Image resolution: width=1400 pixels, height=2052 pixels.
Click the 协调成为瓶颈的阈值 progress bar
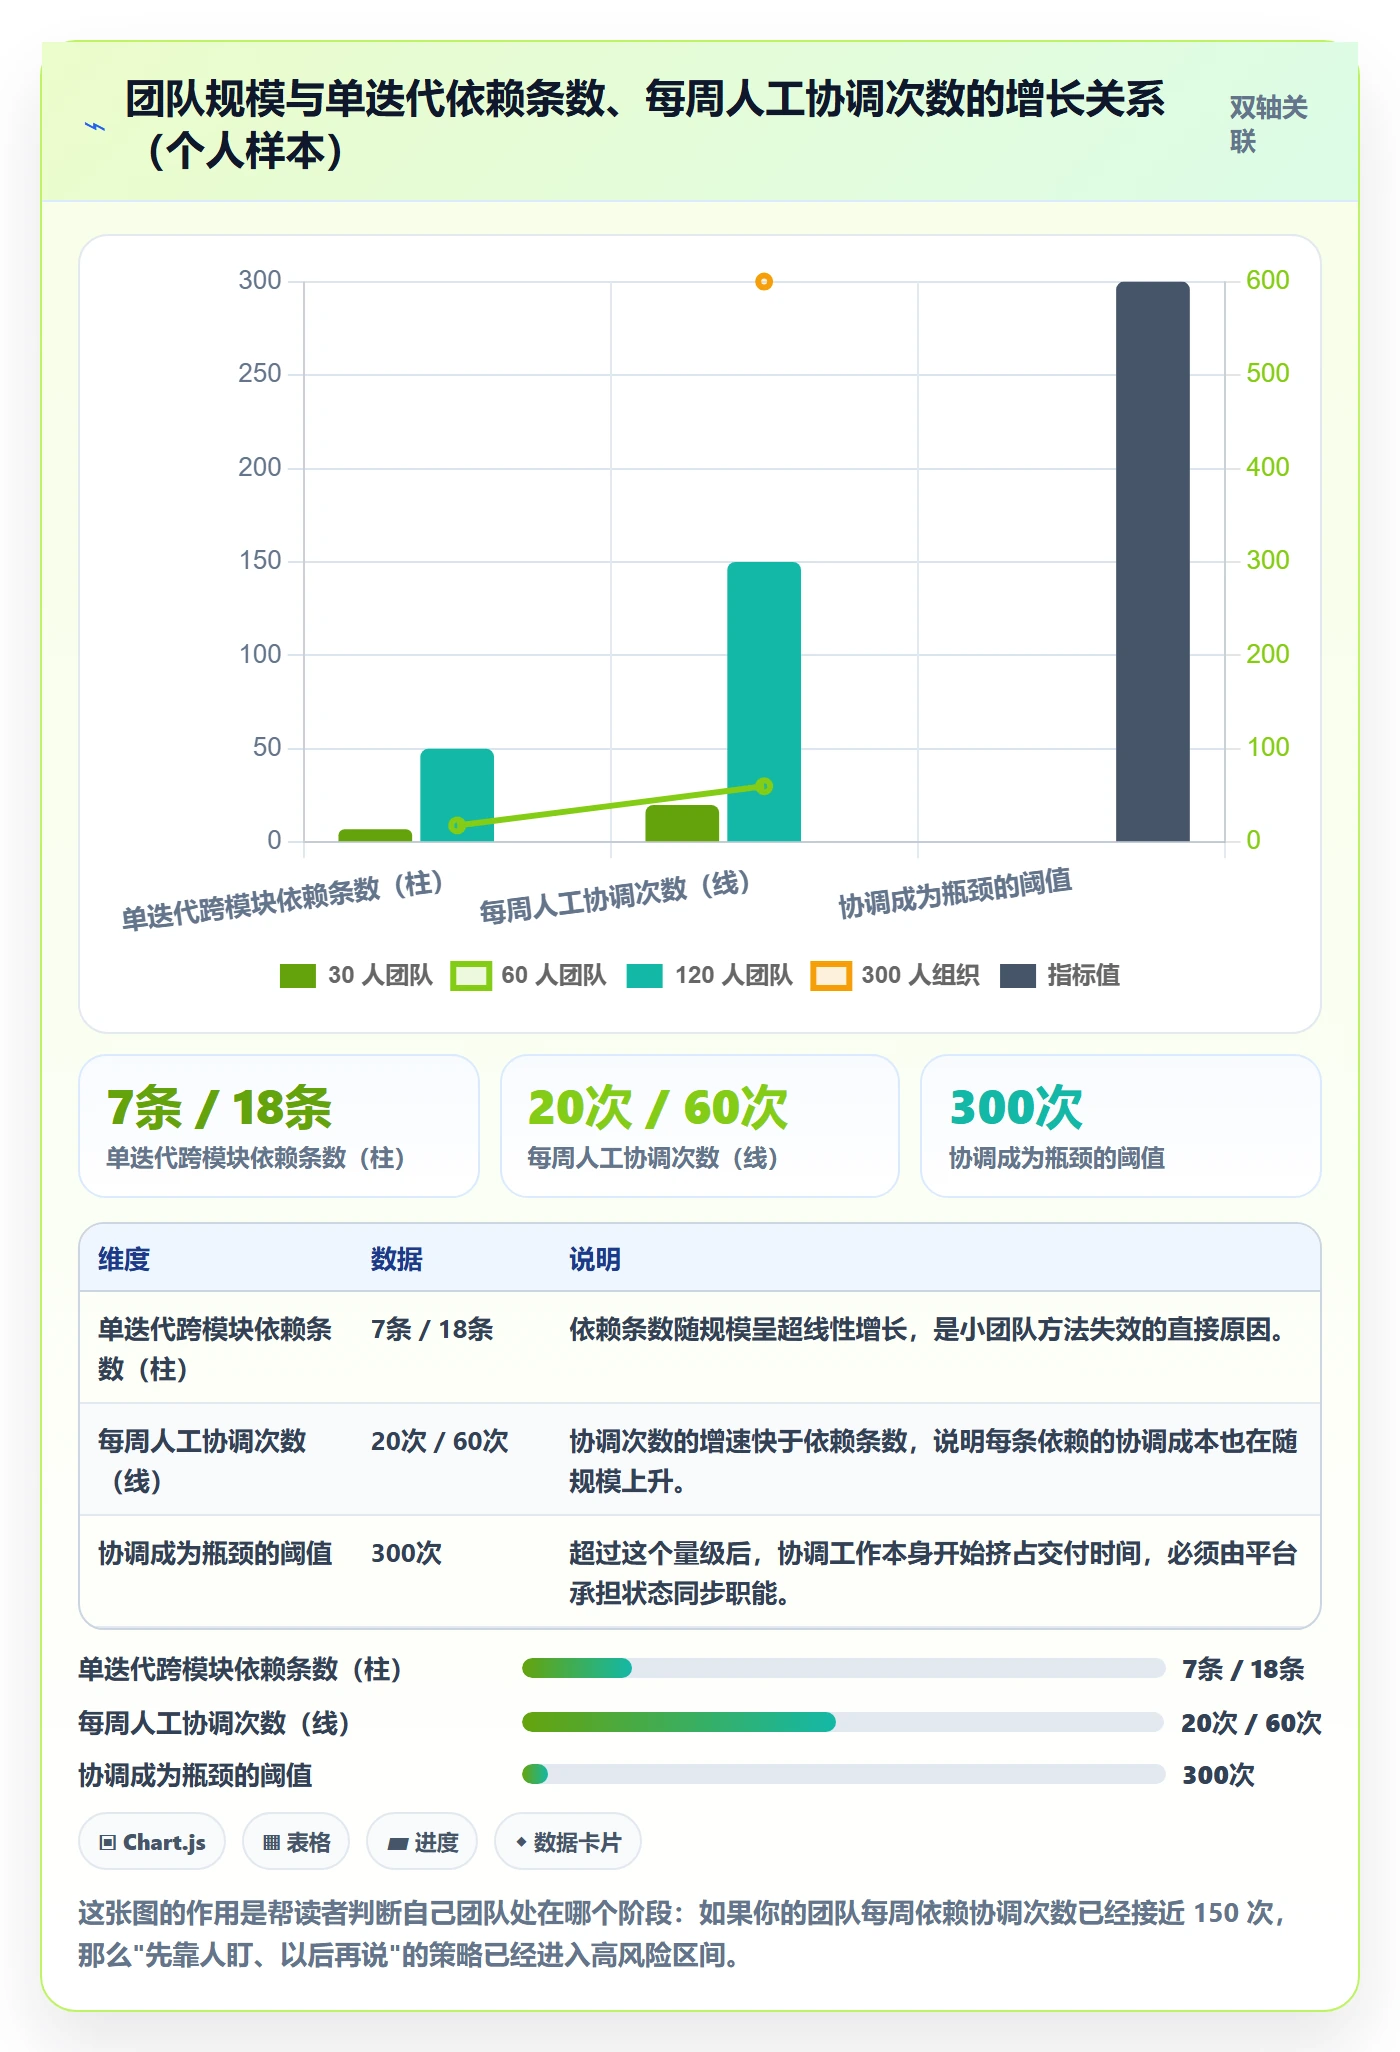click(844, 1774)
